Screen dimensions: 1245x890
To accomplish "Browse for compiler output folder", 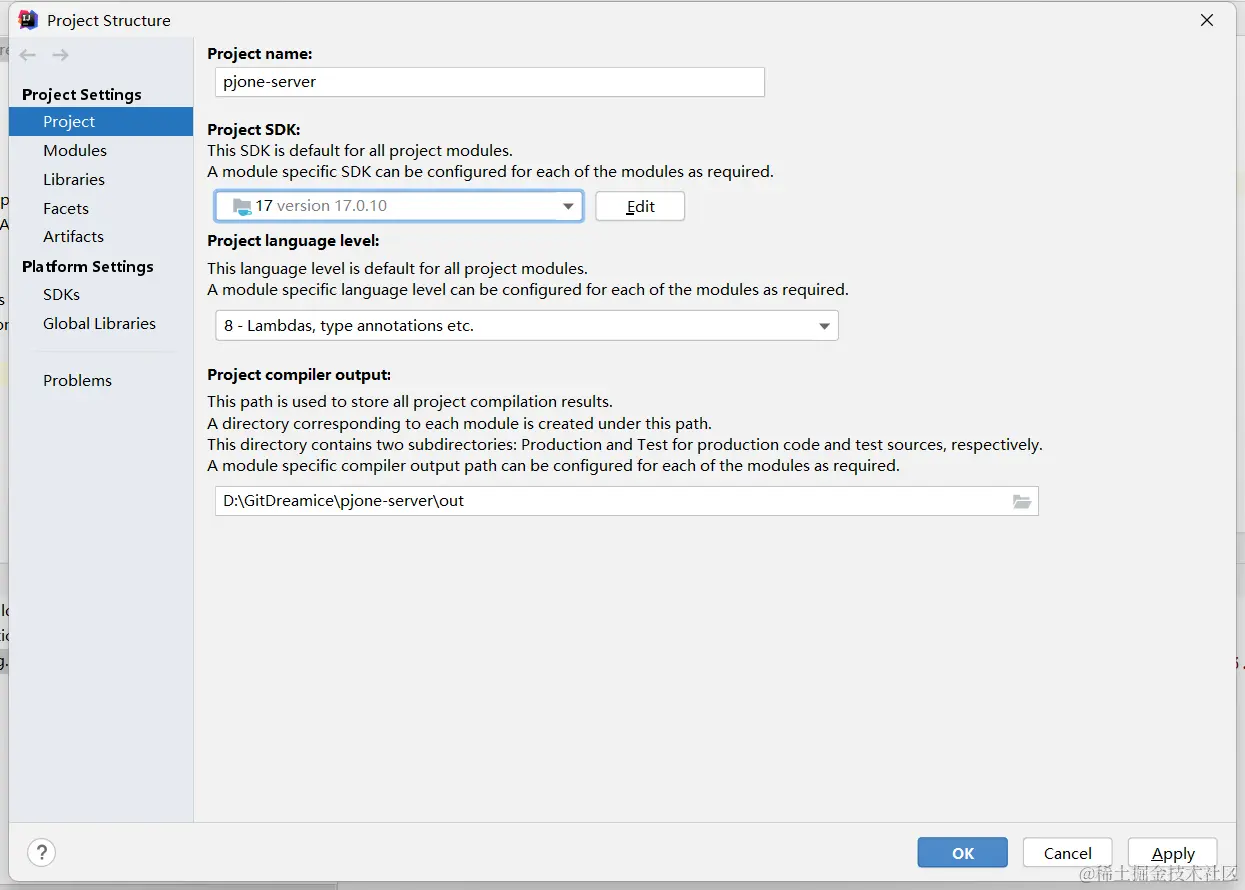I will [1021, 501].
